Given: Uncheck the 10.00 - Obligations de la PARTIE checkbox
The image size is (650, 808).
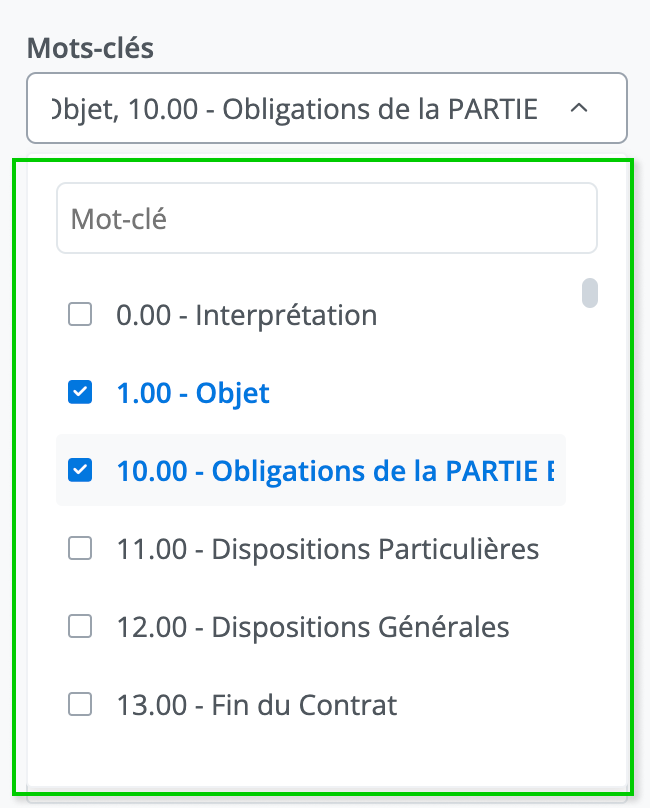Looking at the screenshot, I should [x=80, y=470].
